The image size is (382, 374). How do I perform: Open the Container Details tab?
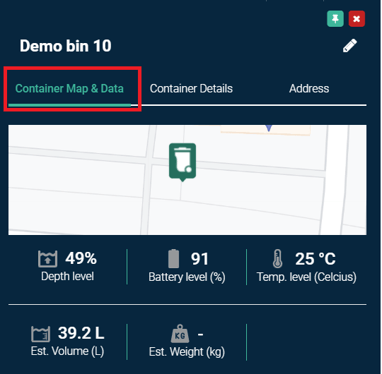(x=191, y=89)
